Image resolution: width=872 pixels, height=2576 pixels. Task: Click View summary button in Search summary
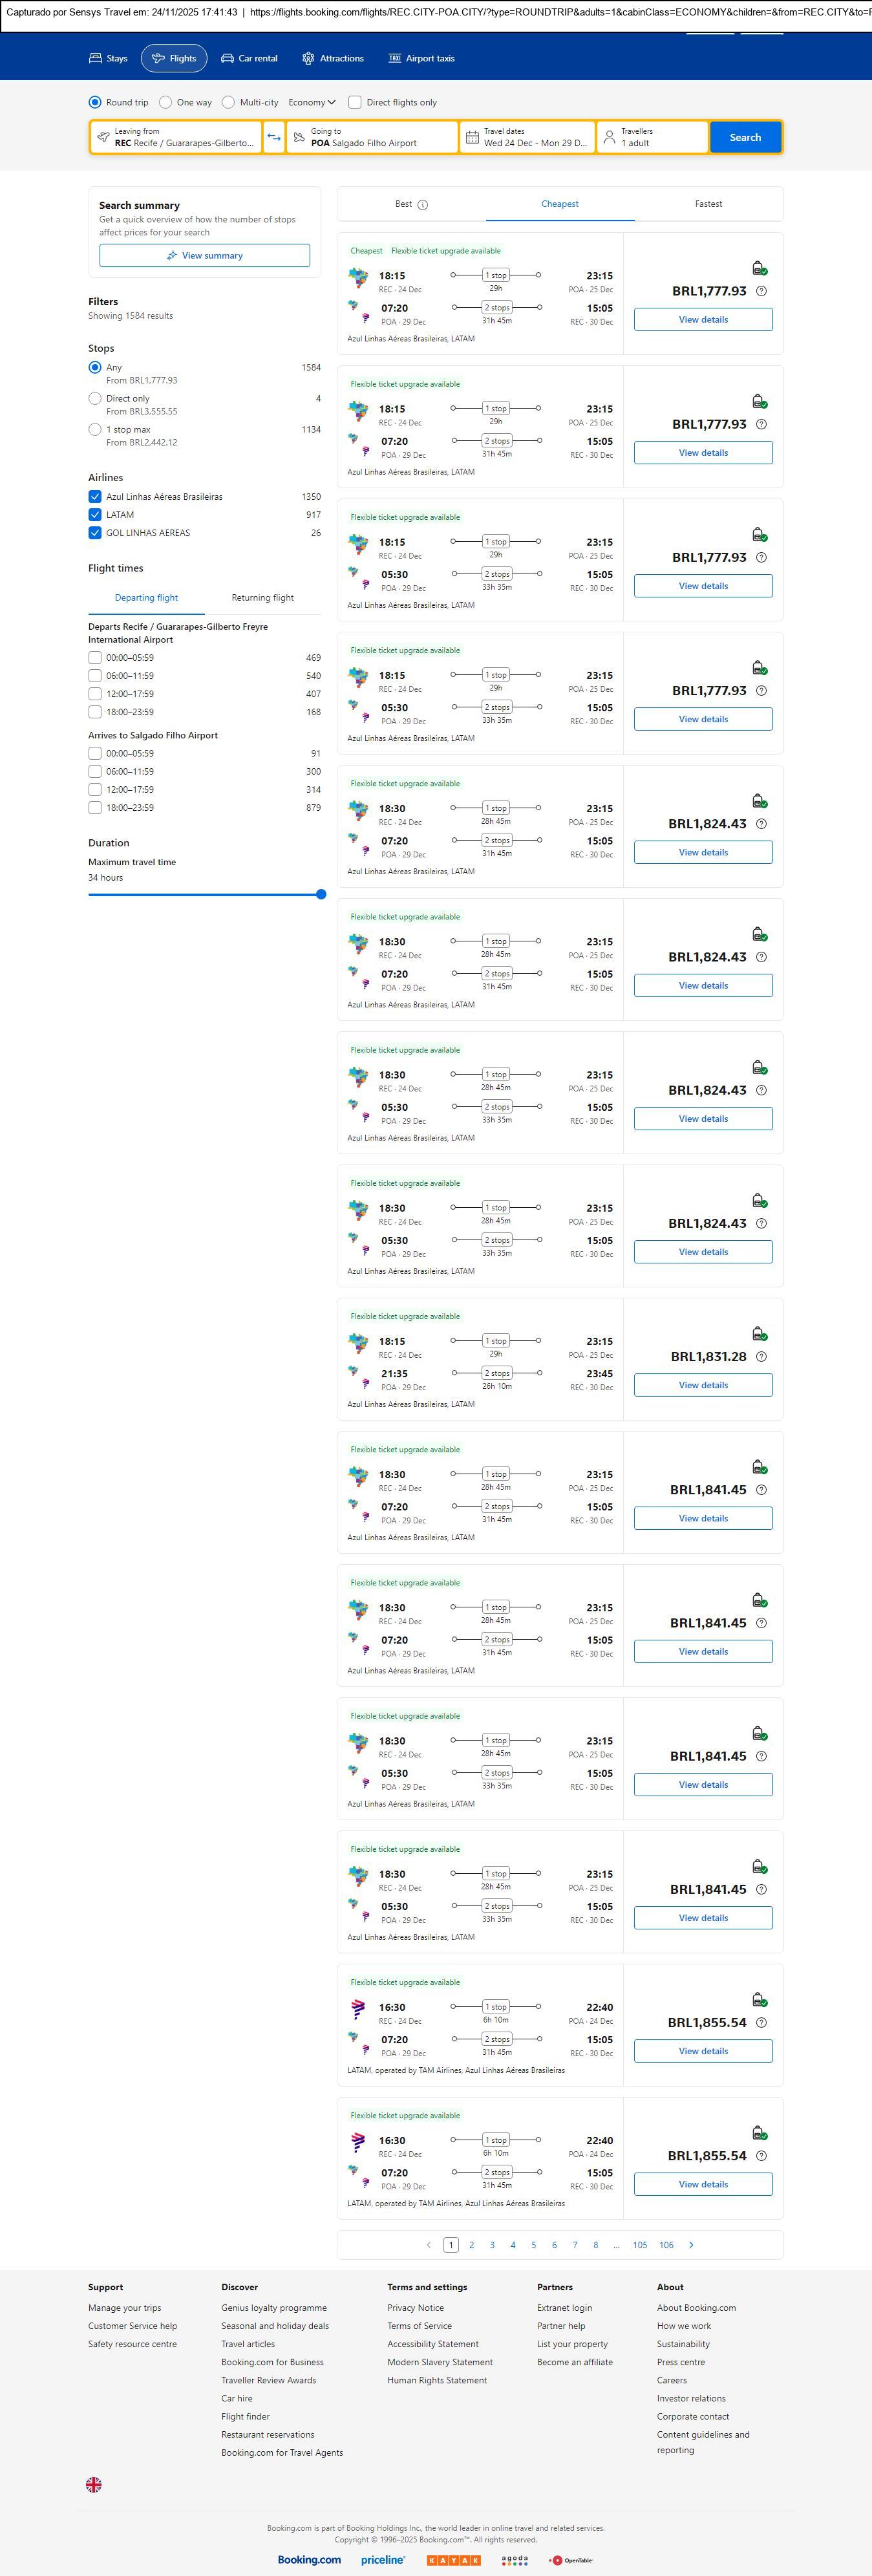pos(204,256)
